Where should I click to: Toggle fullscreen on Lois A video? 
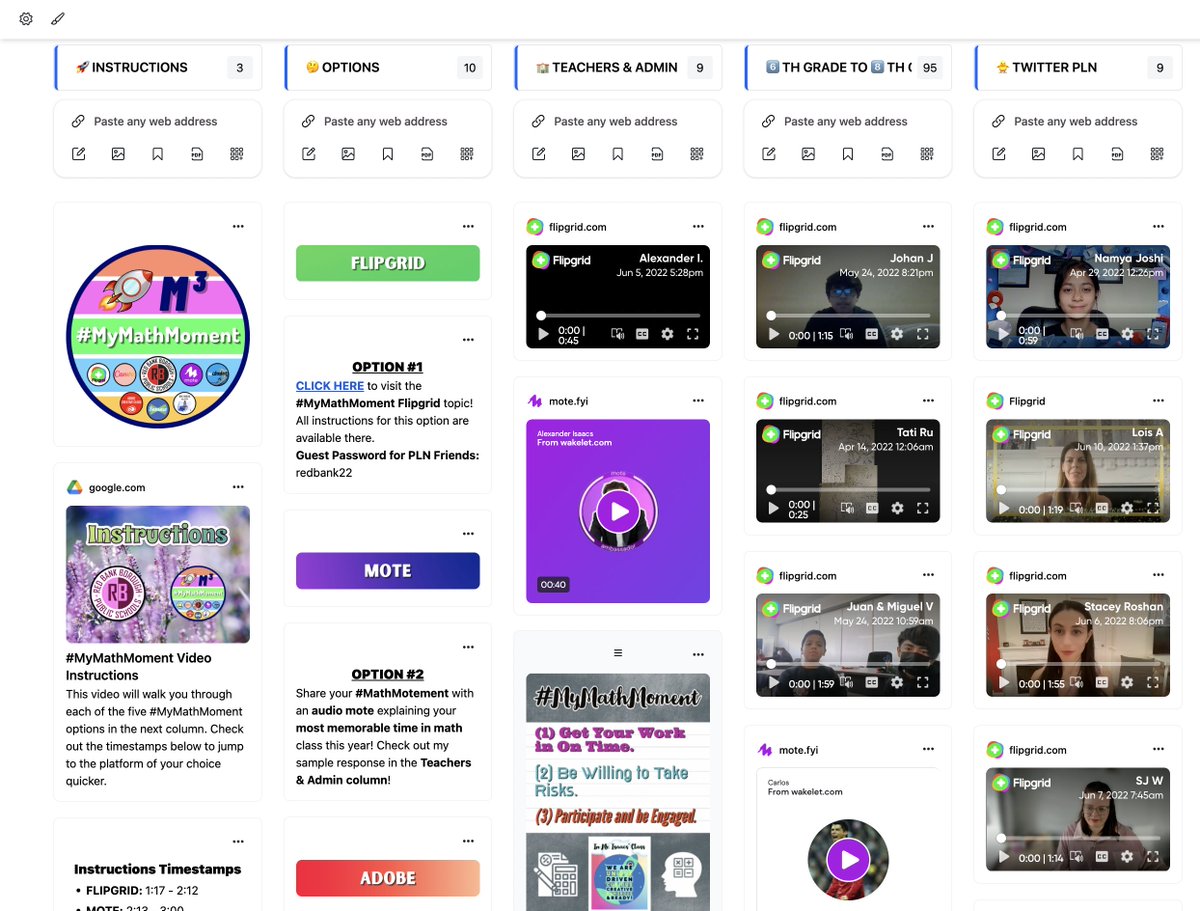pyautogui.click(x=1153, y=509)
